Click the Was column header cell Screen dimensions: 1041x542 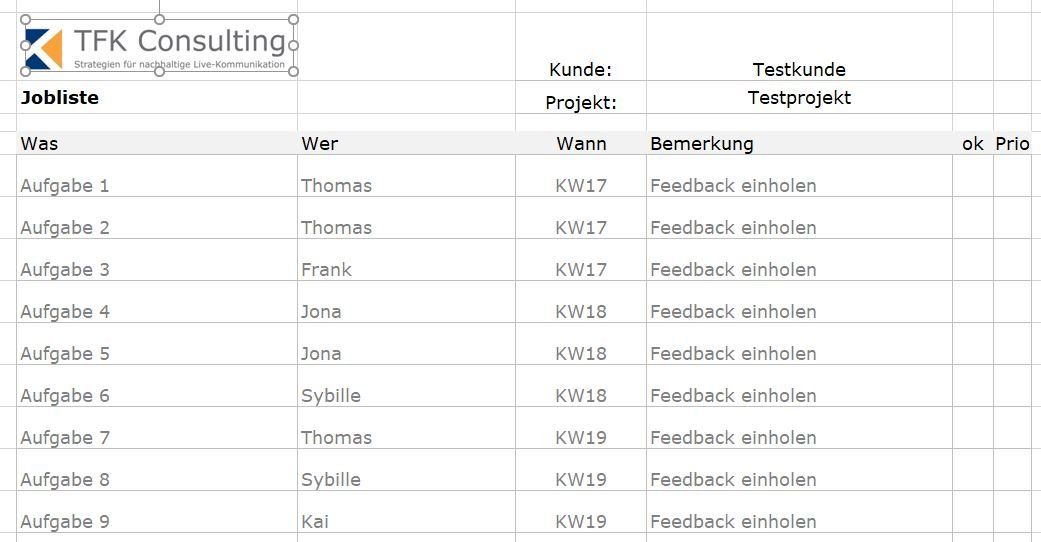[x=157, y=143]
